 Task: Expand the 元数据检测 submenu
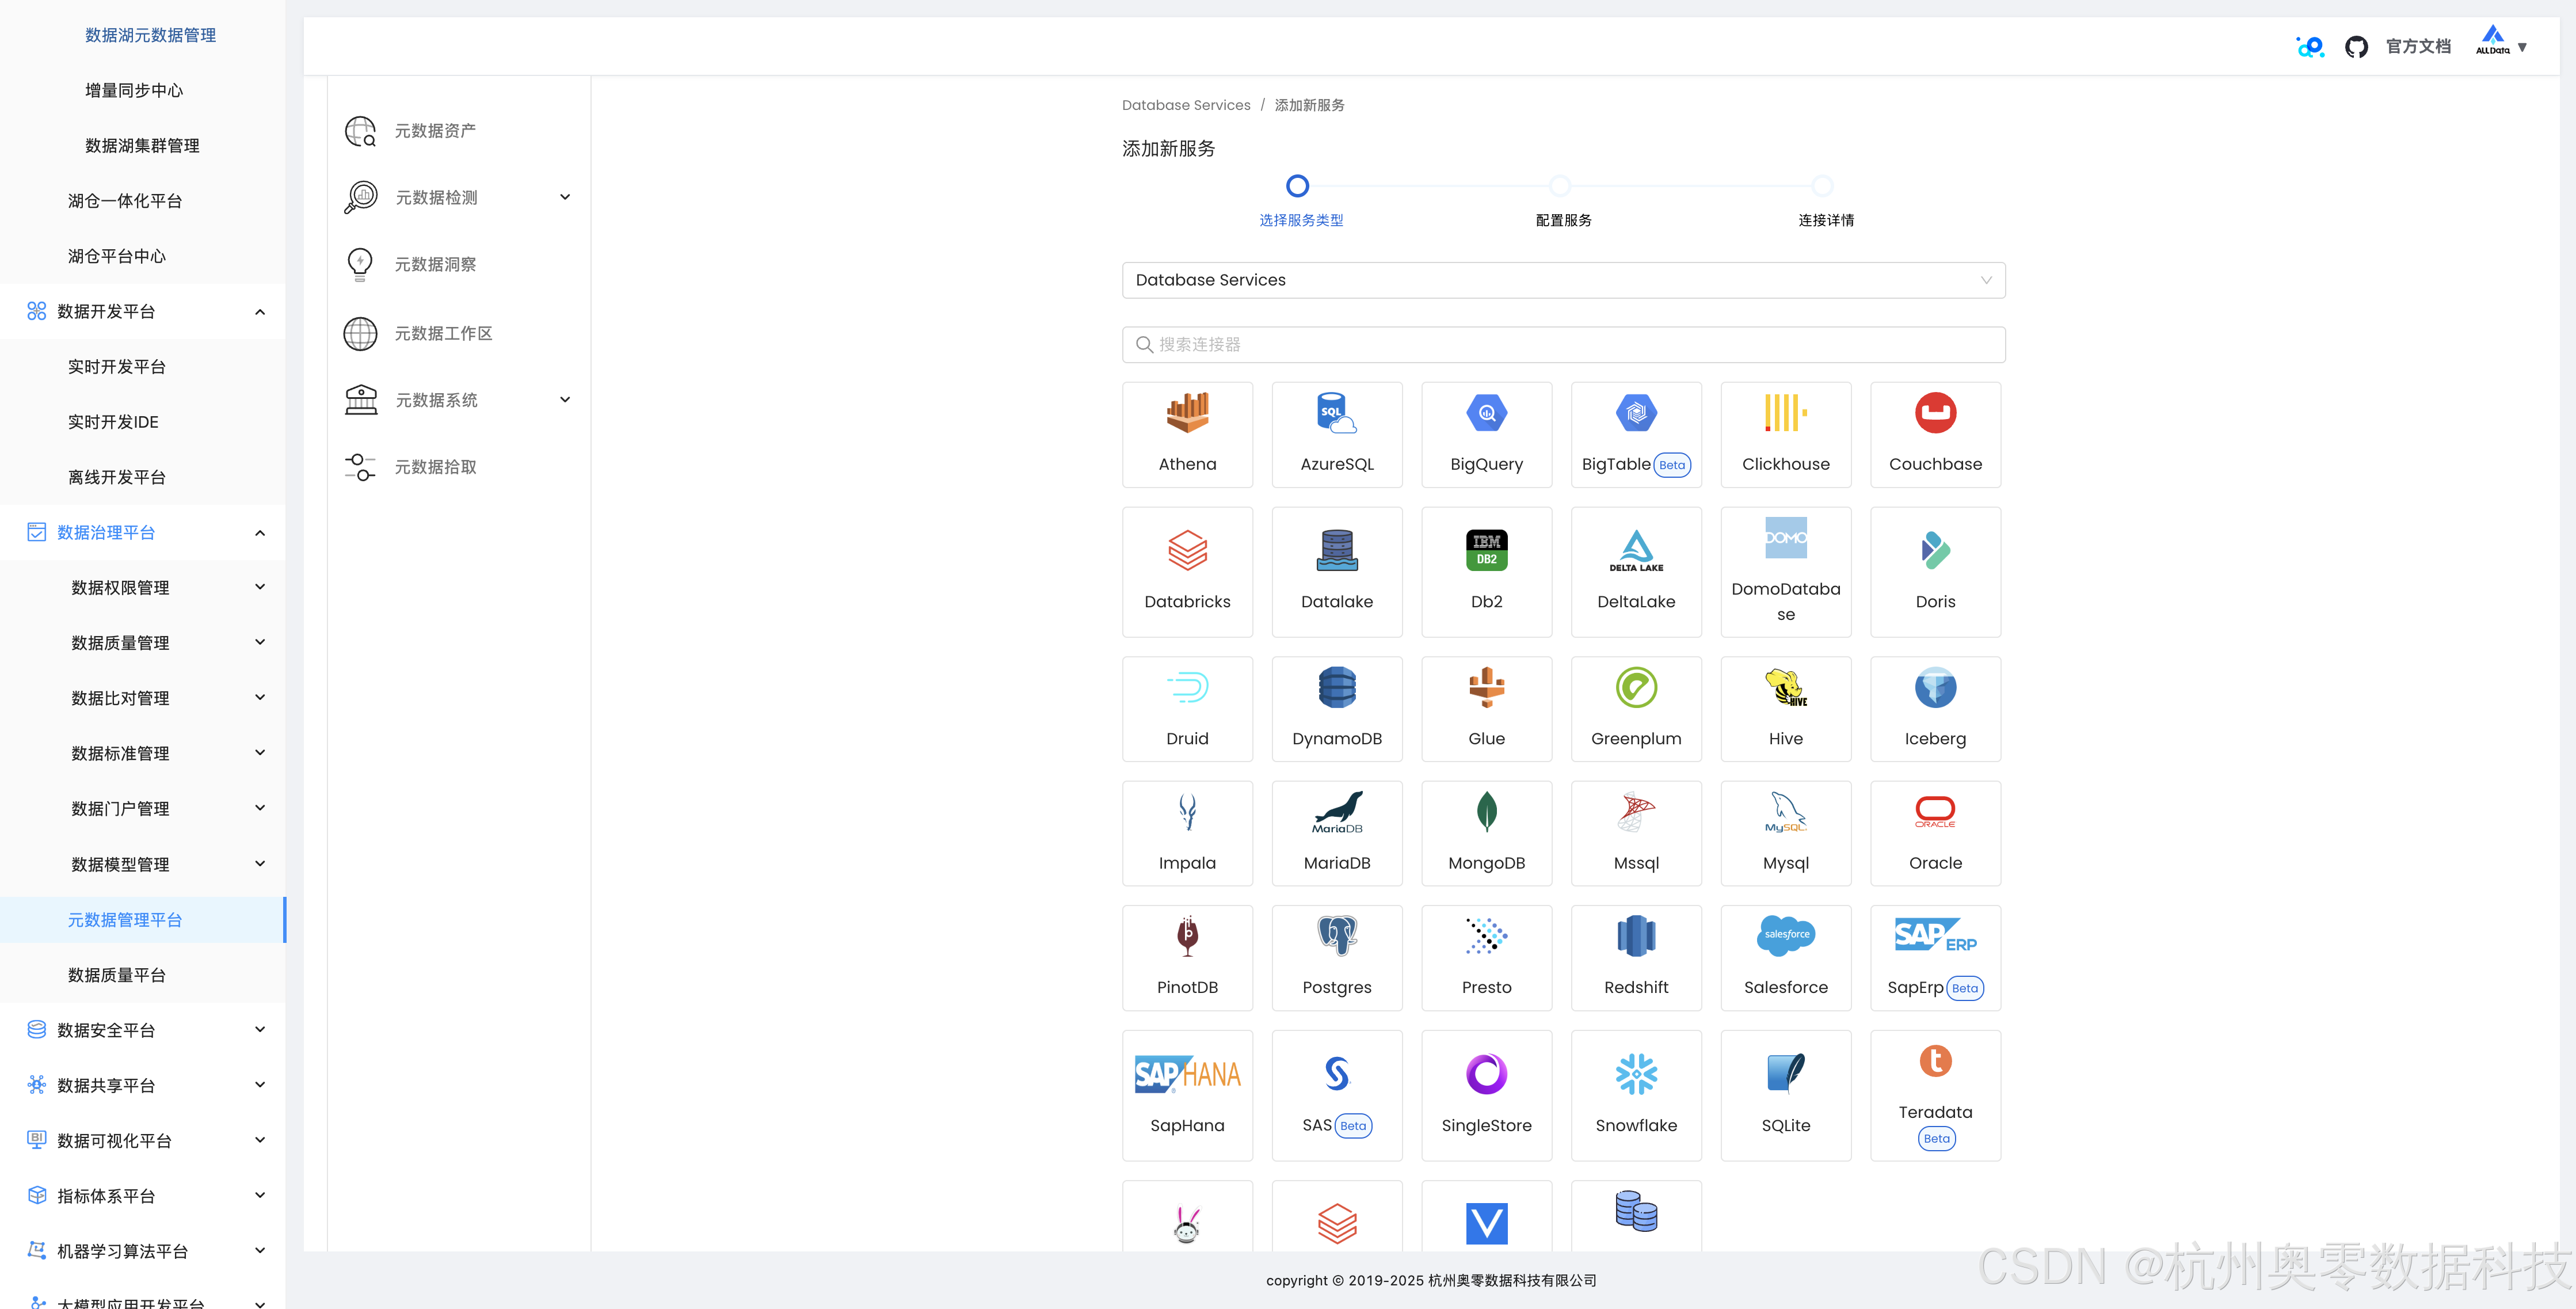(565, 197)
